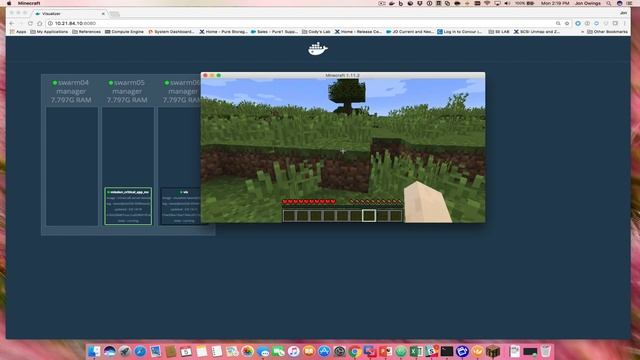The image size is (640, 360).
Task: Open the Wi-Fi status menu
Action: pos(487,3)
